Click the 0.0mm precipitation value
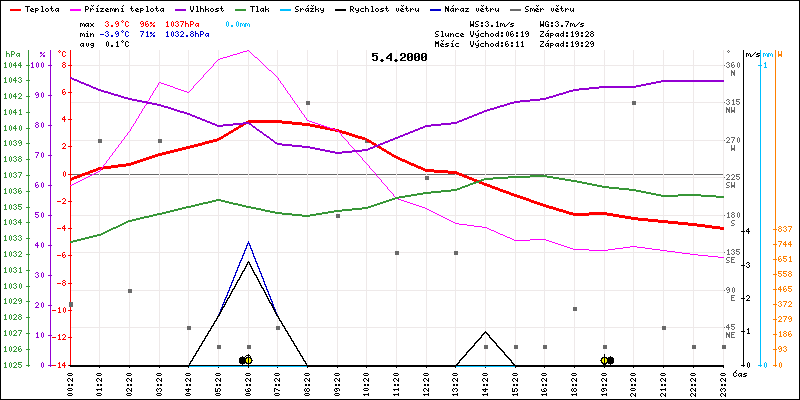800x400 pixels. click(x=238, y=23)
